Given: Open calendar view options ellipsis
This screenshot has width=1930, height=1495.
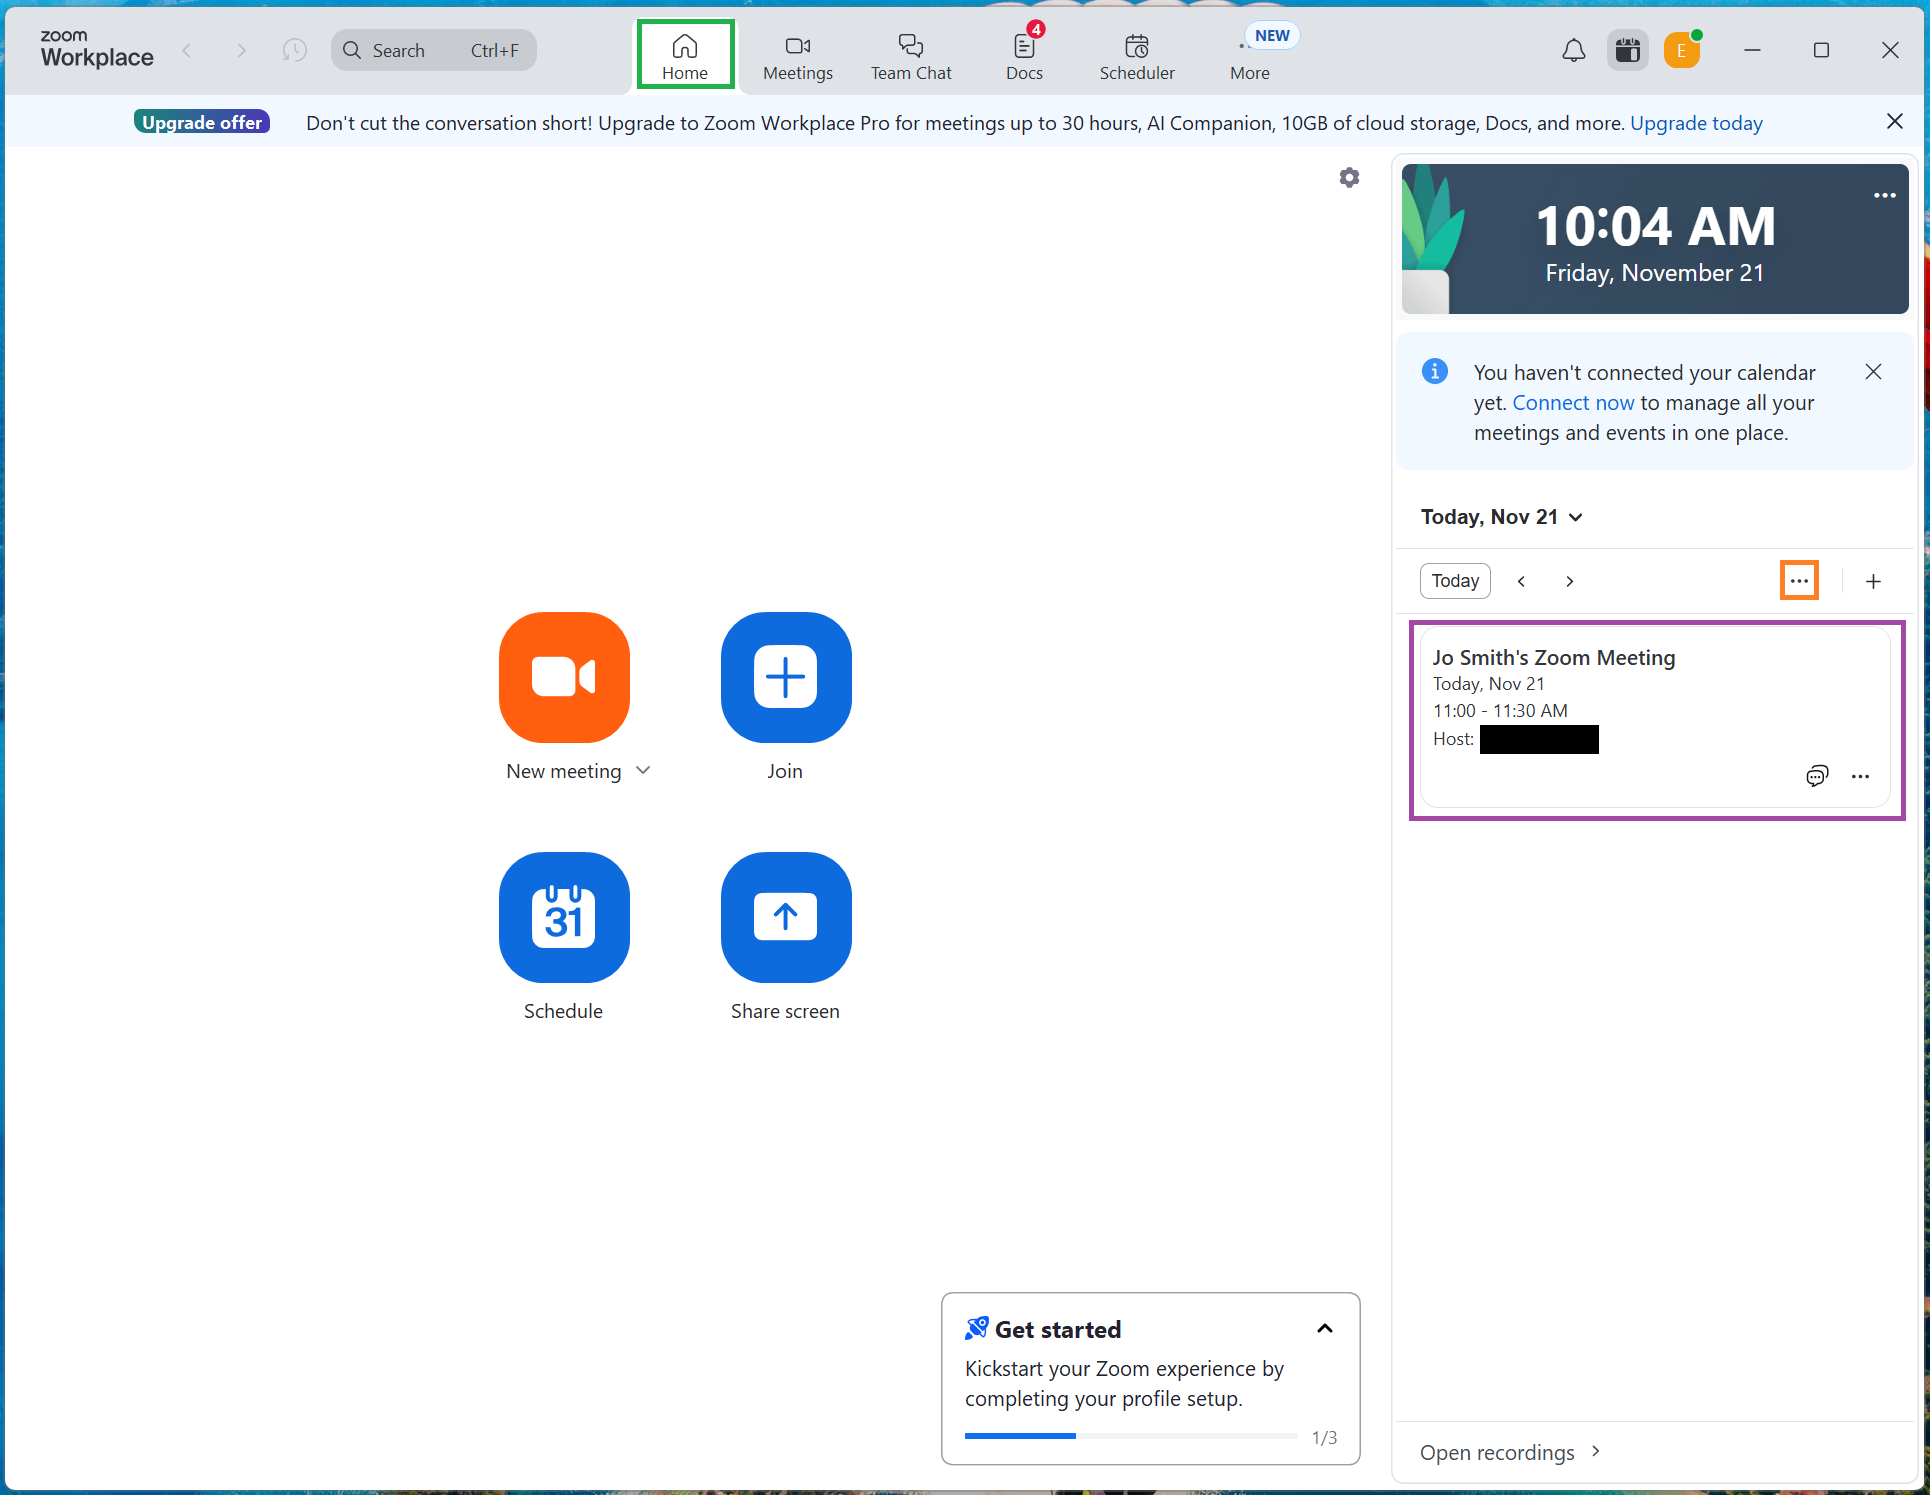Looking at the screenshot, I should [1799, 581].
